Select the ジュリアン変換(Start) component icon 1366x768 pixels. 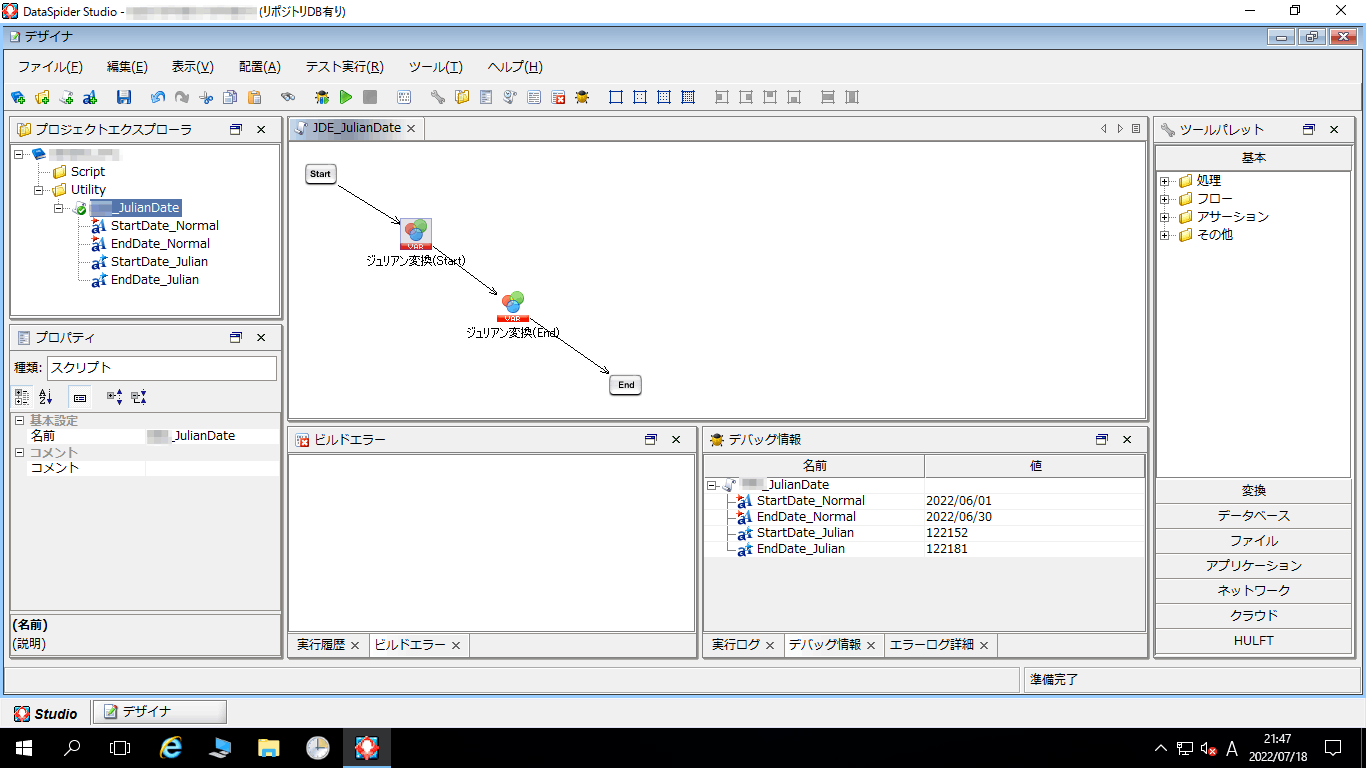pyautogui.click(x=416, y=234)
